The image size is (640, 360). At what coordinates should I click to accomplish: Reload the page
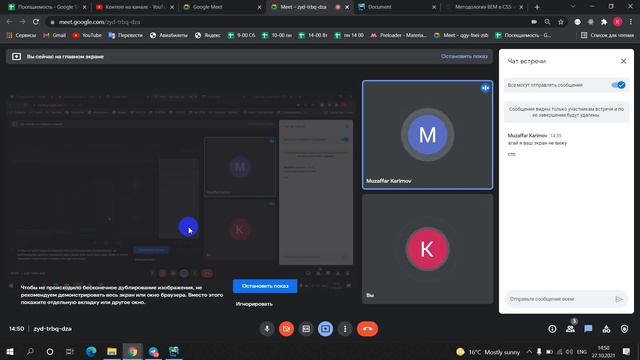point(36,22)
